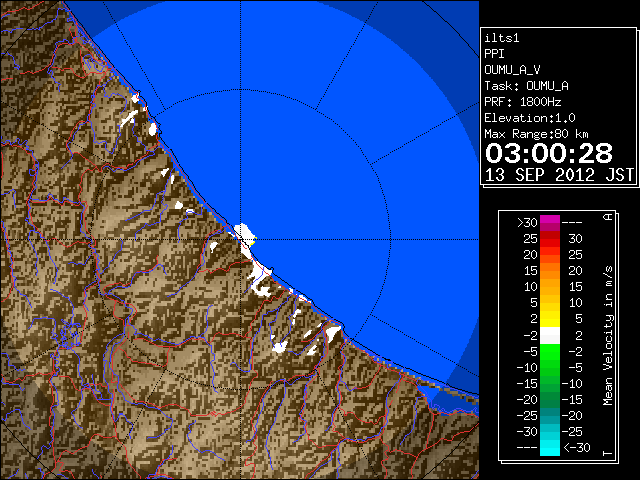Click the '13 SEP 2012 JST' date

click(560, 175)
